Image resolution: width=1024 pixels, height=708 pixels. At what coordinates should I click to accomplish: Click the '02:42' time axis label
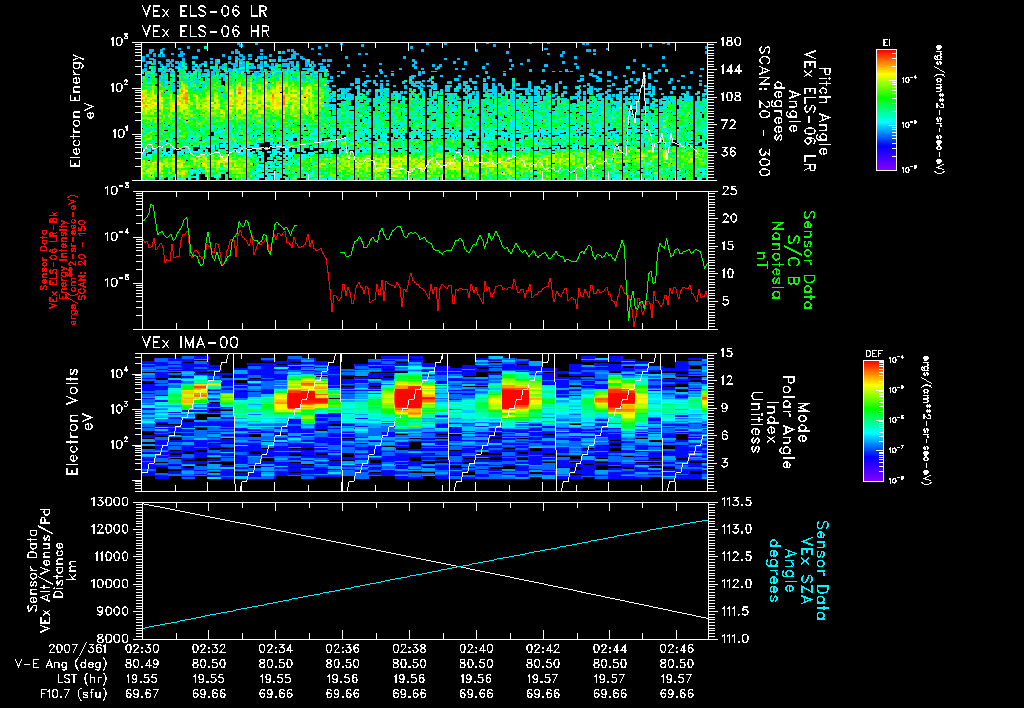click(543, 649)
